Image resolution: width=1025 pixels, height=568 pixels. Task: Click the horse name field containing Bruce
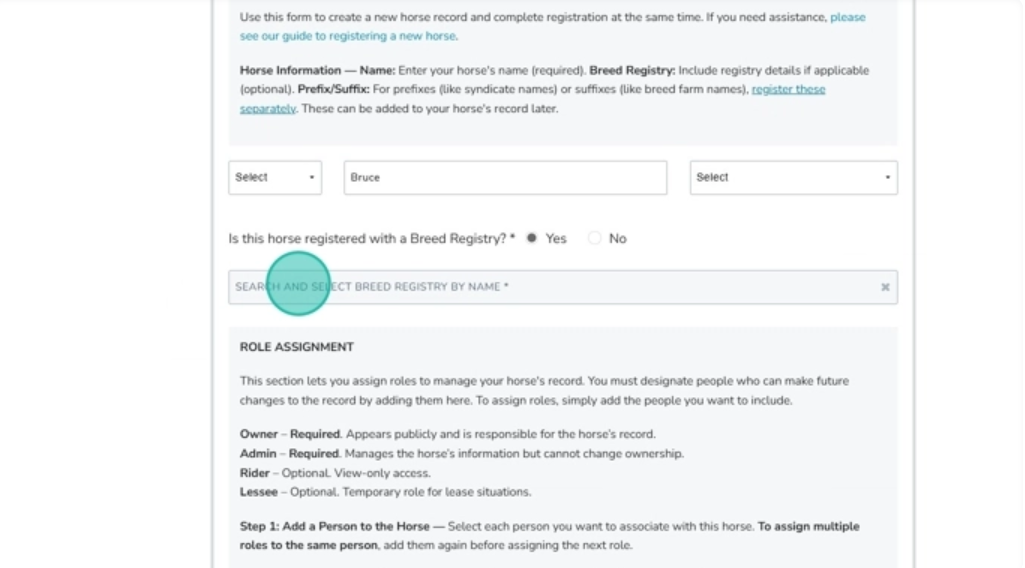coord(505,178)
